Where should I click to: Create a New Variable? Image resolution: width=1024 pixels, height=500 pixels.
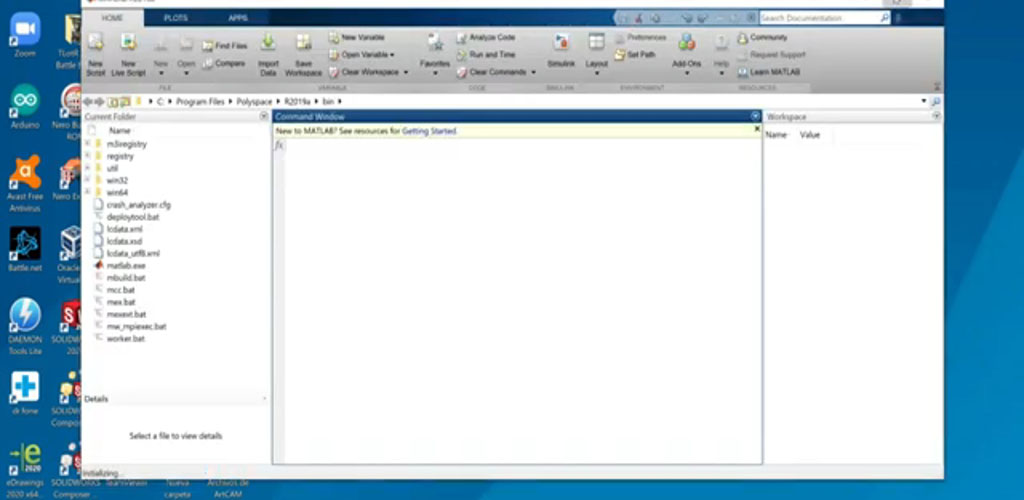(357, 38)
